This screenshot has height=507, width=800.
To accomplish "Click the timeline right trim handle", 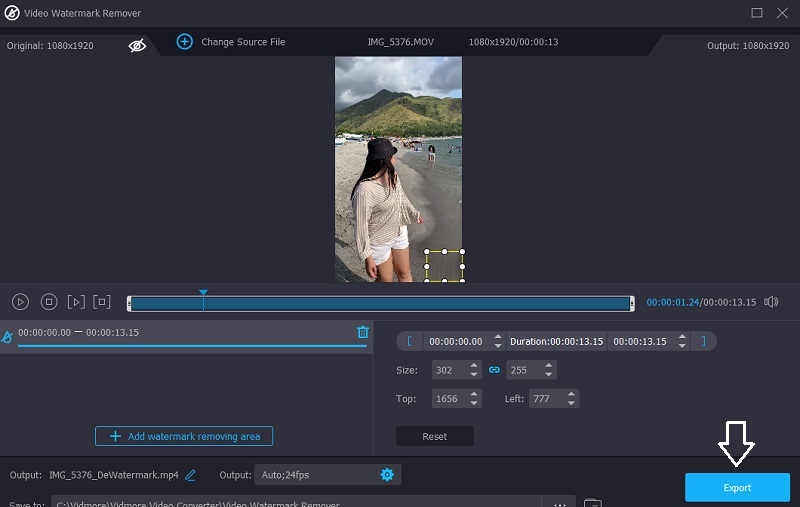I will 632,303.
